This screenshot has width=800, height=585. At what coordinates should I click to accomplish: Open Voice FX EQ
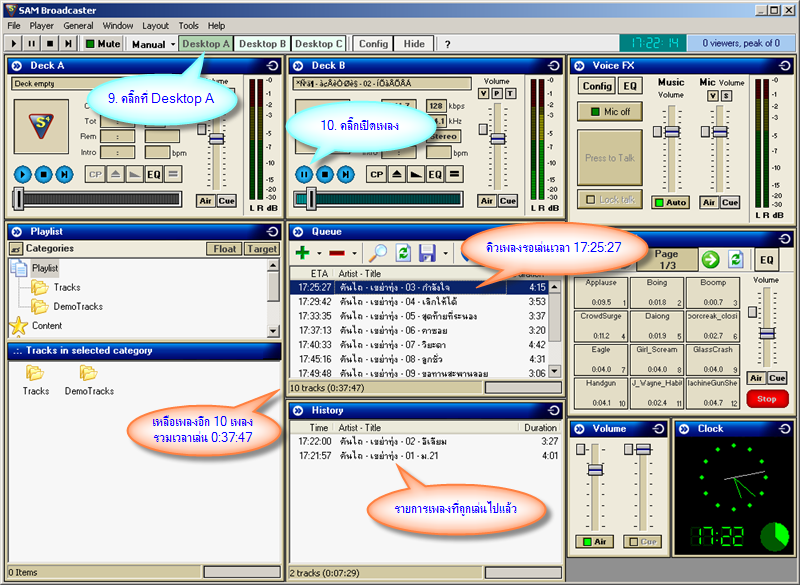[x=630, y=86]
